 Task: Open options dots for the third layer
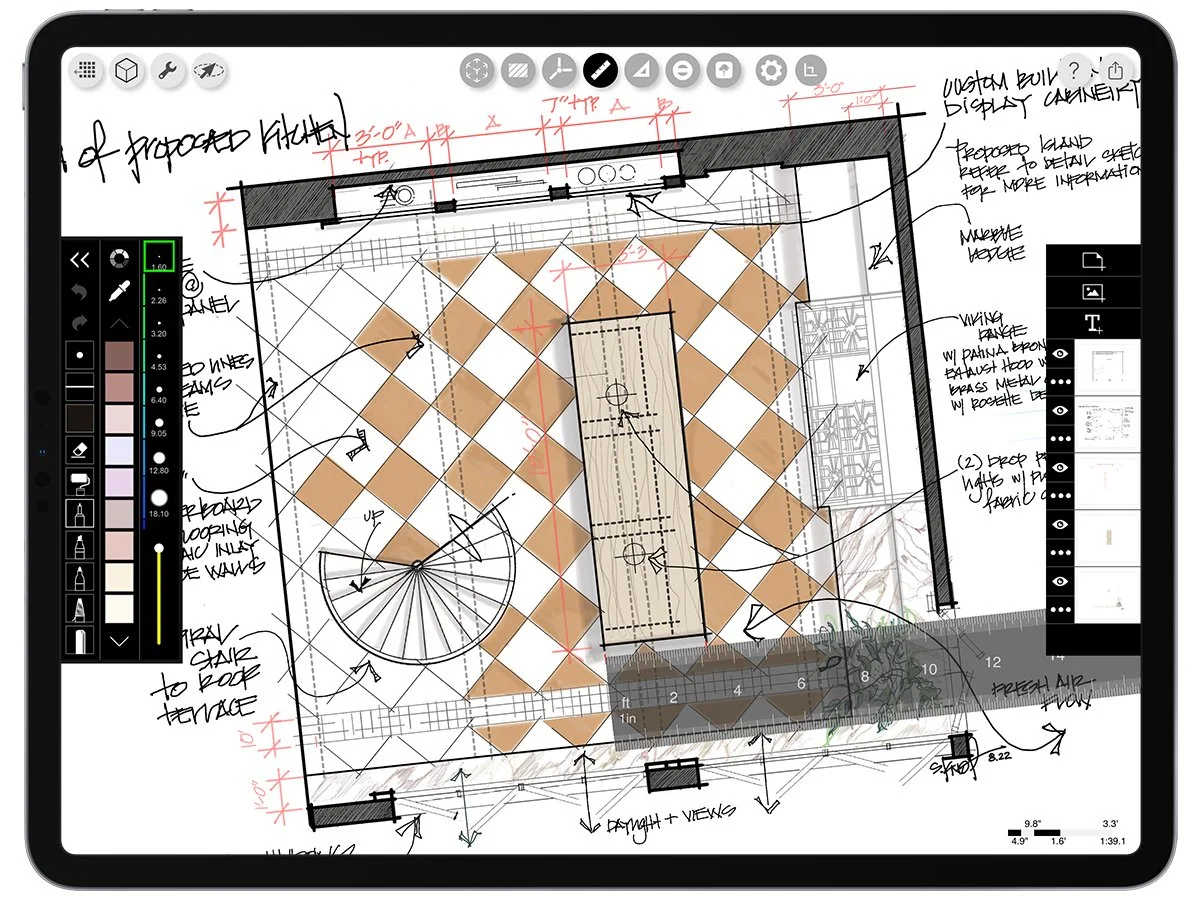[1061, 495]
